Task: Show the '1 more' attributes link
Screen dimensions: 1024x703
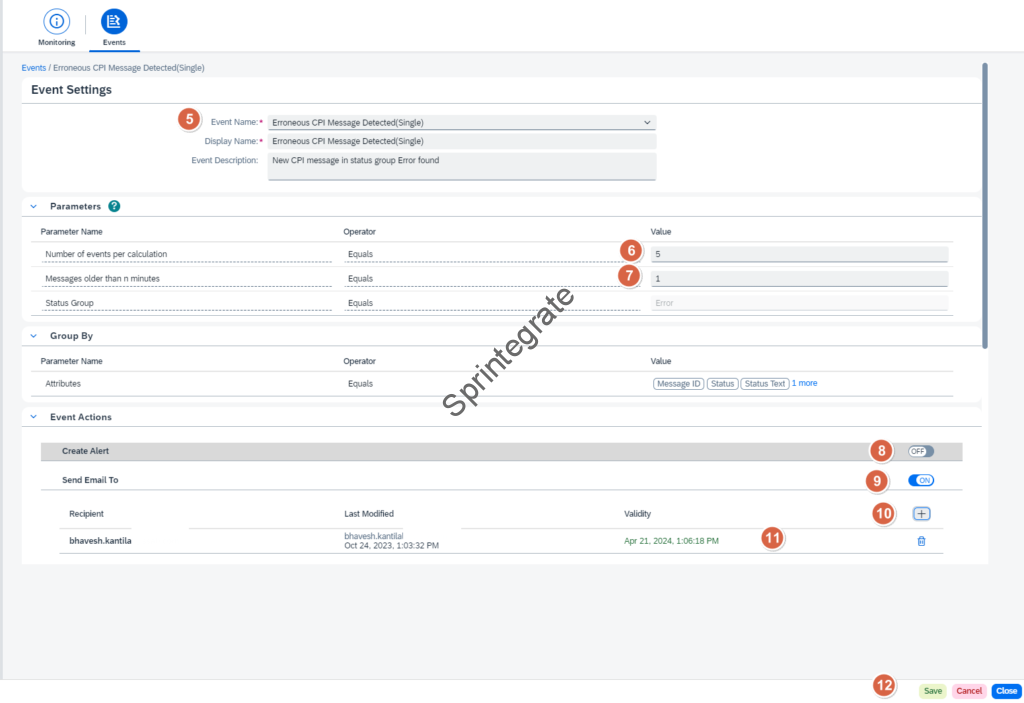Action: click(x=804, y=383)
